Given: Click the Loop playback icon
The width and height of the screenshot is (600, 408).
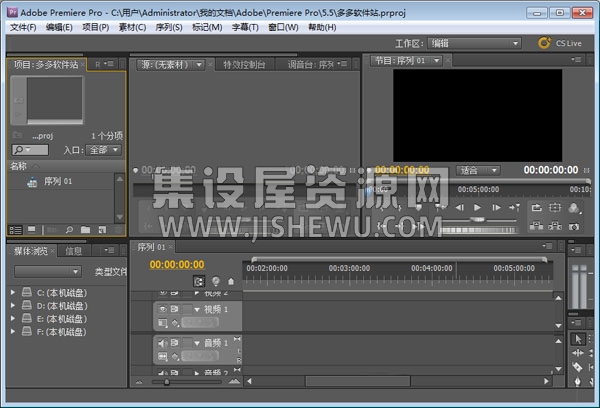Looking at the screenshot, I should pos(536,208).
